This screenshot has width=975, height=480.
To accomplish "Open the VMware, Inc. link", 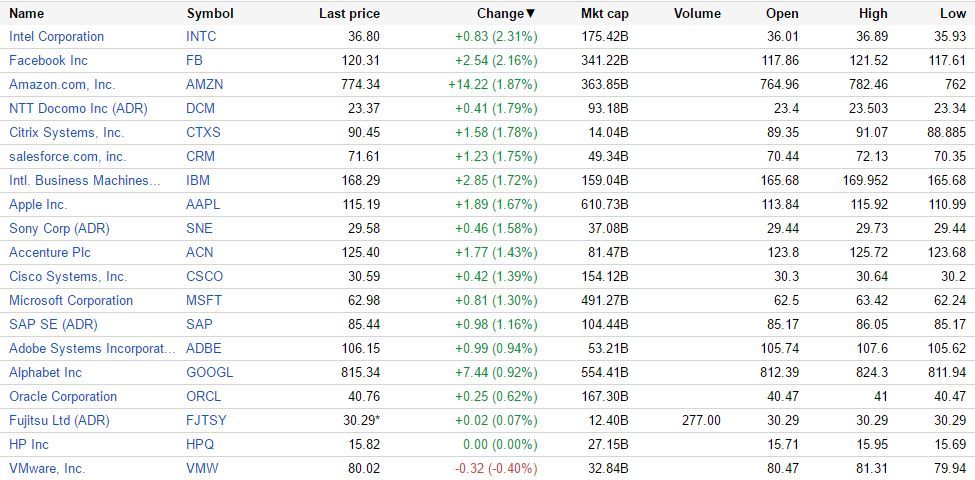I will click(x=47, y=469).
